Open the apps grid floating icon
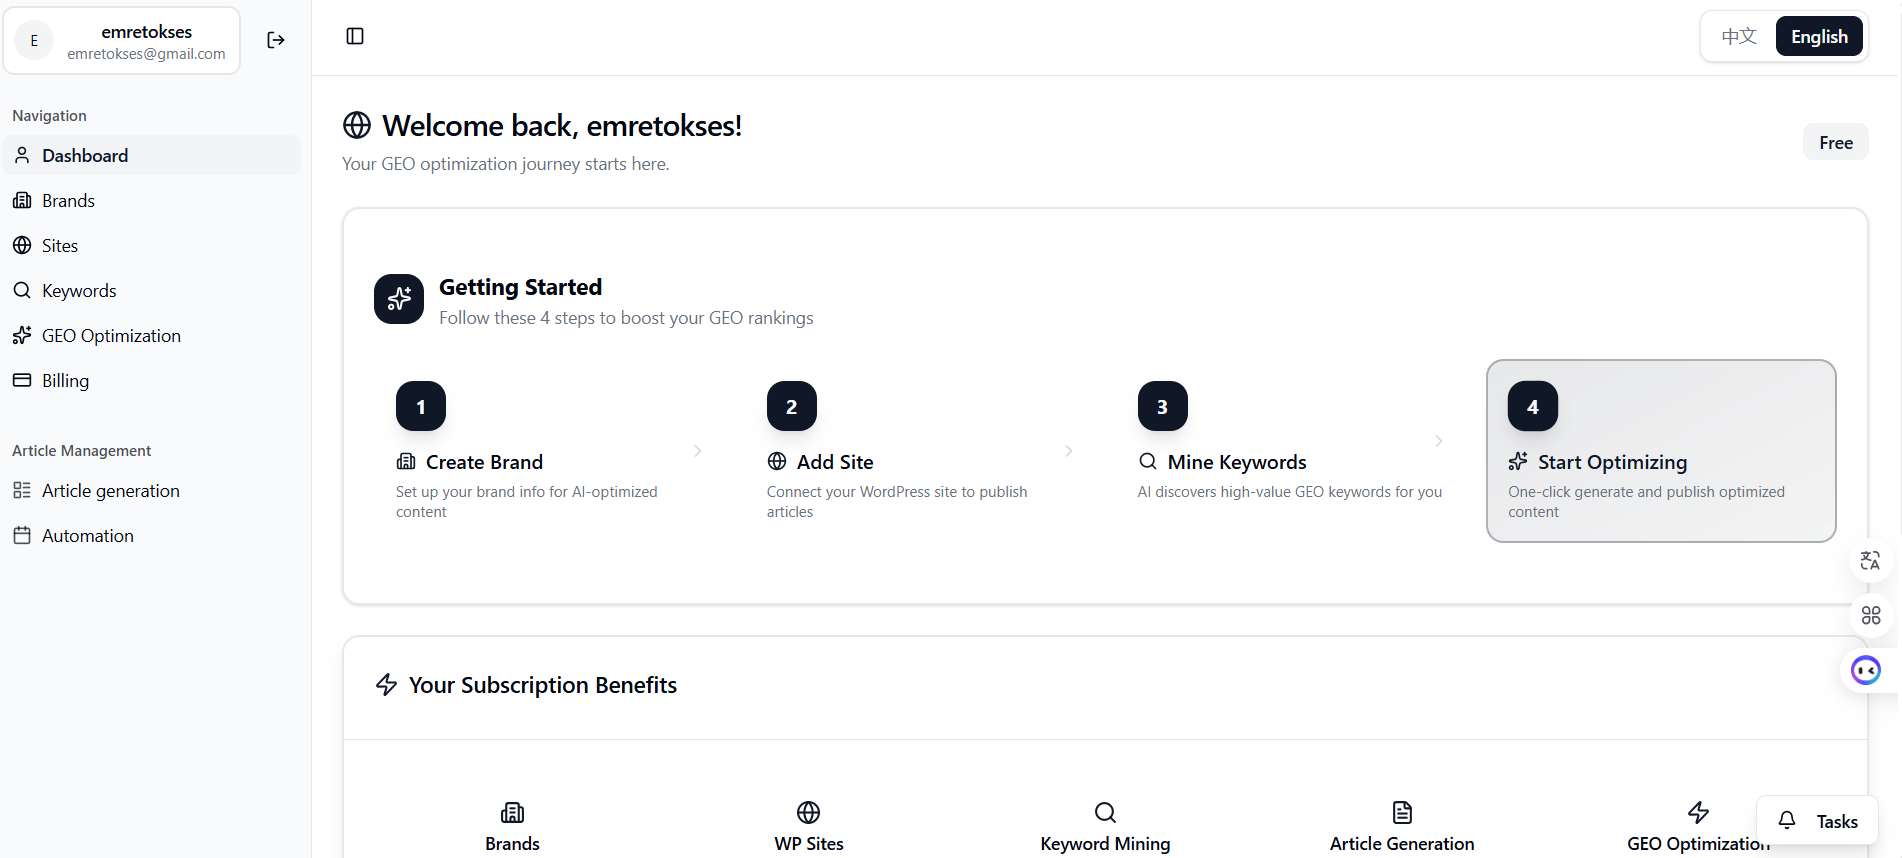This screenshot has height=858, width=1902. tap(1871, 615)
